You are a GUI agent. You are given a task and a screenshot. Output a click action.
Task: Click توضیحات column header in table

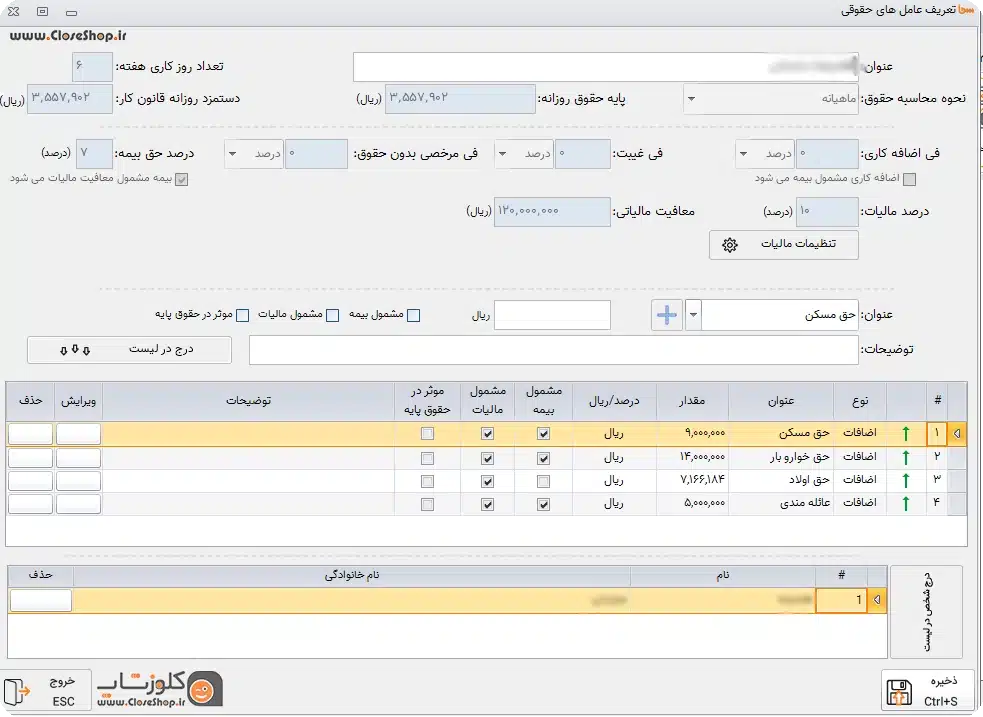(x=248, y=401)
